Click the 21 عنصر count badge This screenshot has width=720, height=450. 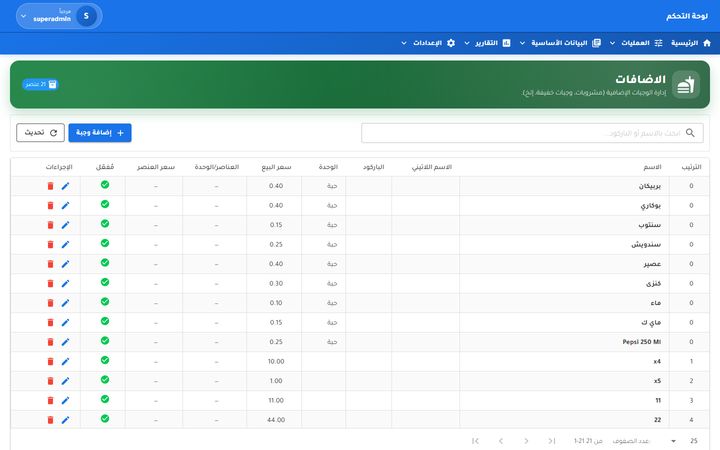click(40, 84)
